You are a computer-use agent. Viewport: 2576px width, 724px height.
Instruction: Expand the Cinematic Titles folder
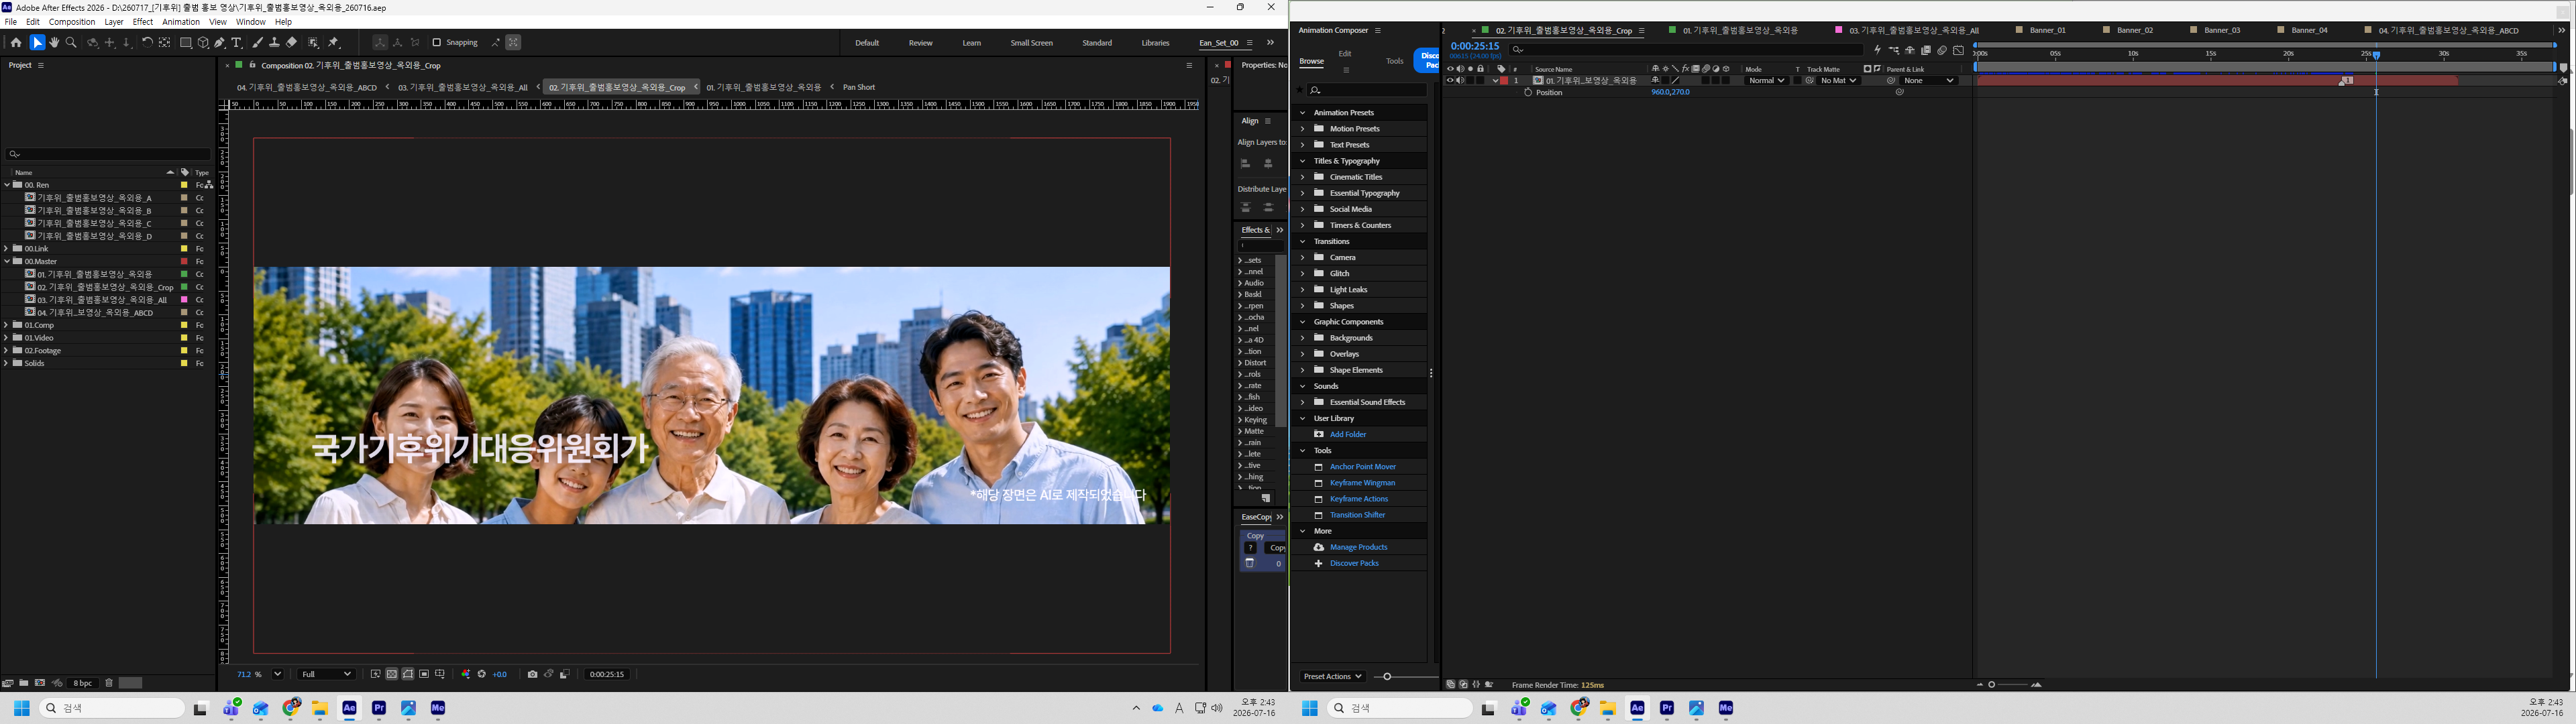click(x=1302, y=177)
